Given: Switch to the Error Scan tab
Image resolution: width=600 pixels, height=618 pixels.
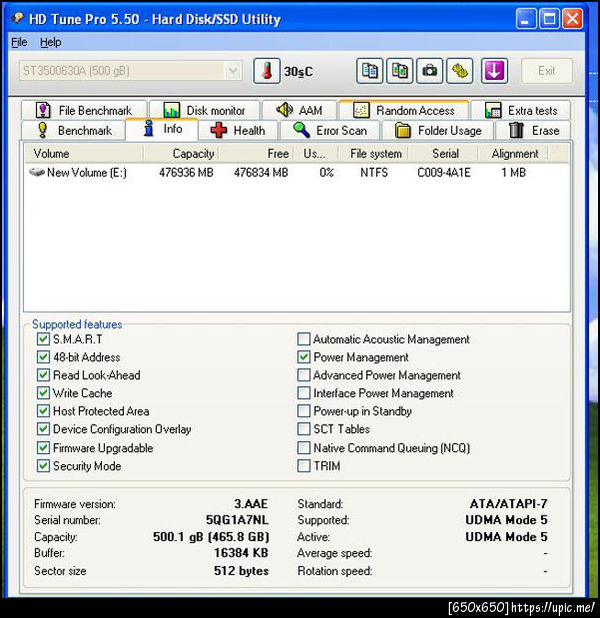Looking at the screenshot, I should click(x=330, y=130).
